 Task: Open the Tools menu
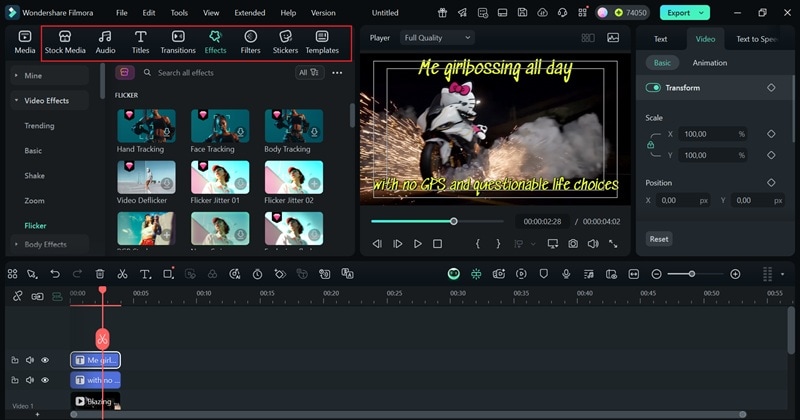(179, 13)
